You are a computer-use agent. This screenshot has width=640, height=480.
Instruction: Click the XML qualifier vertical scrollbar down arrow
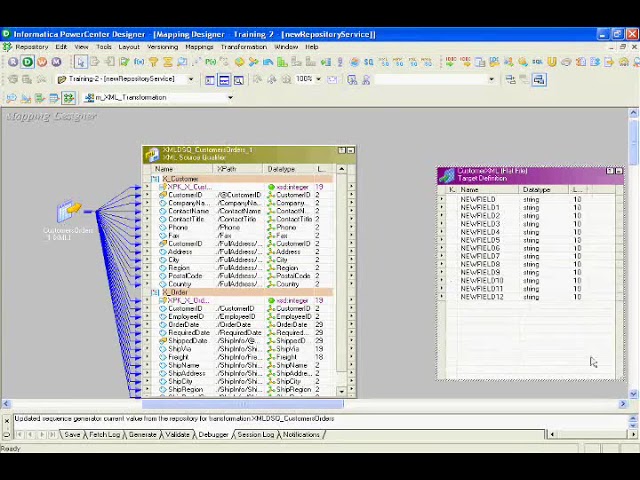[342, 391]
